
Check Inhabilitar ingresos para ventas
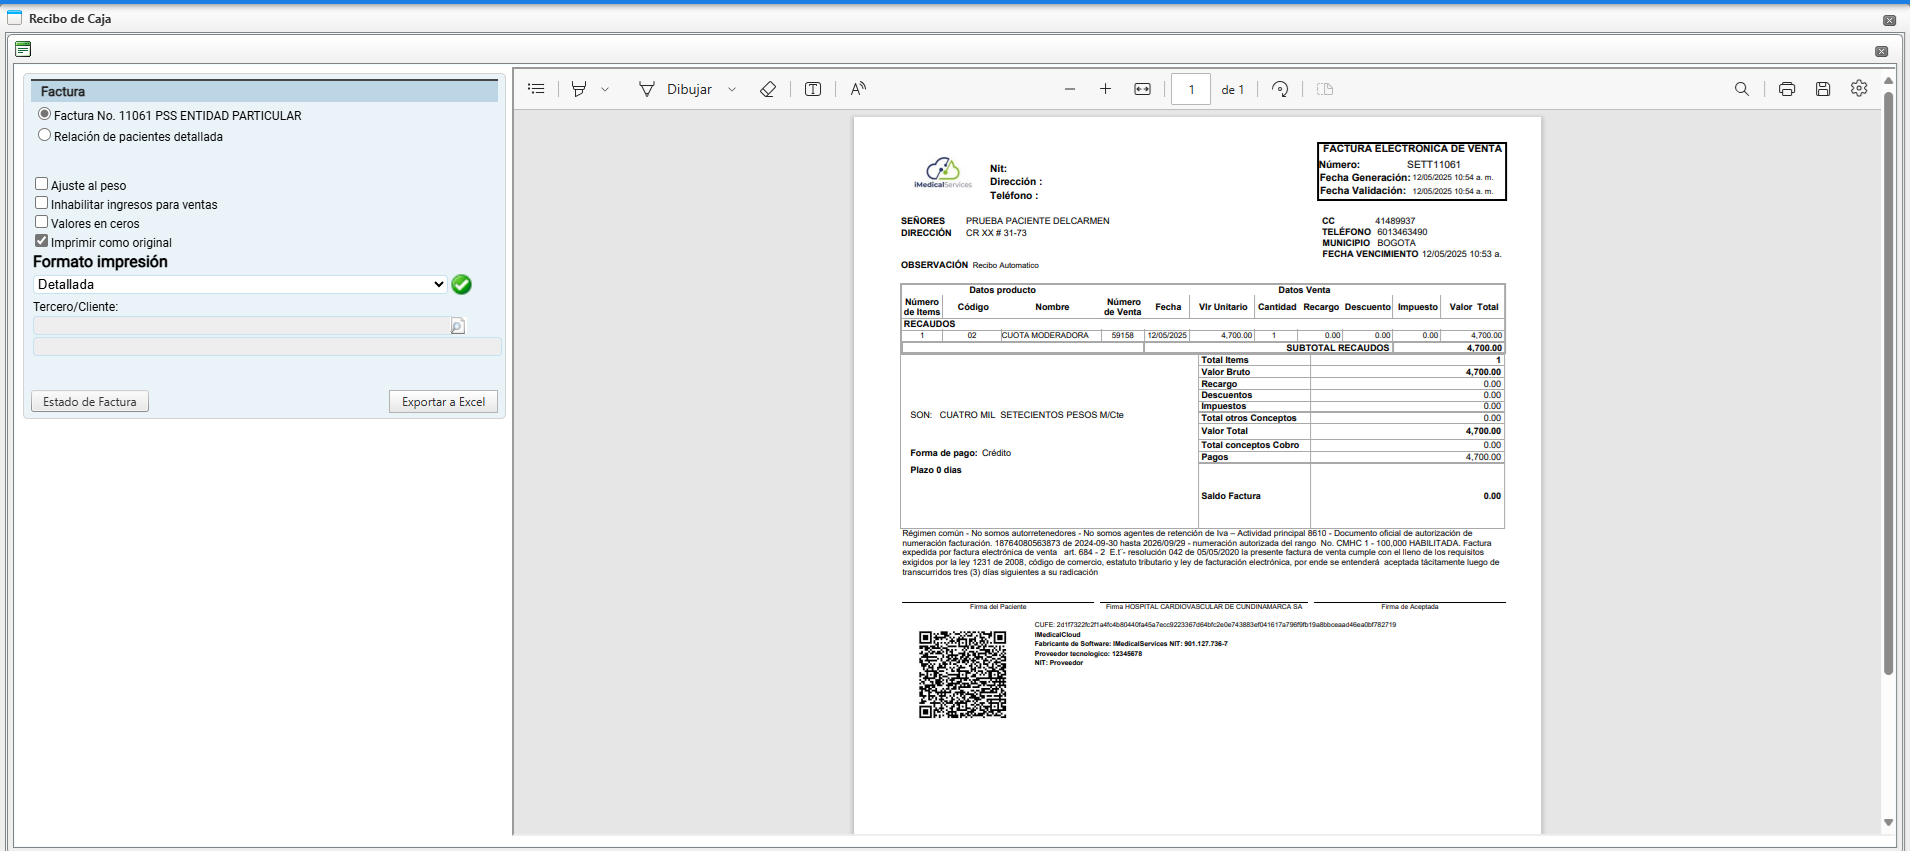(42, 203)
